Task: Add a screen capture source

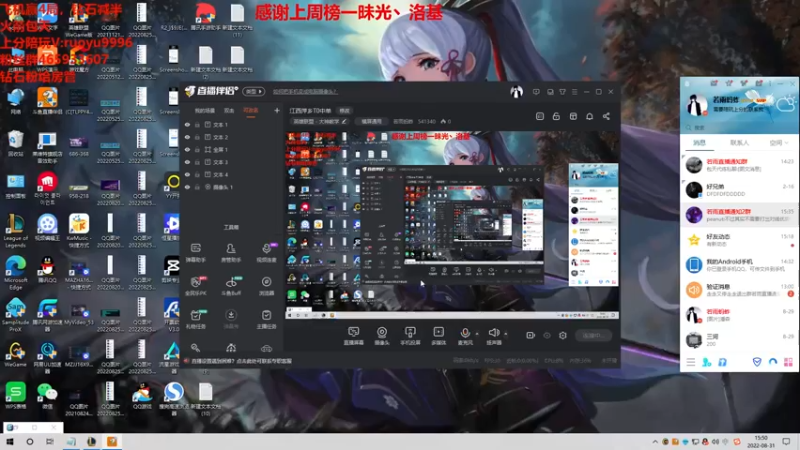Action: click(353, 336)
